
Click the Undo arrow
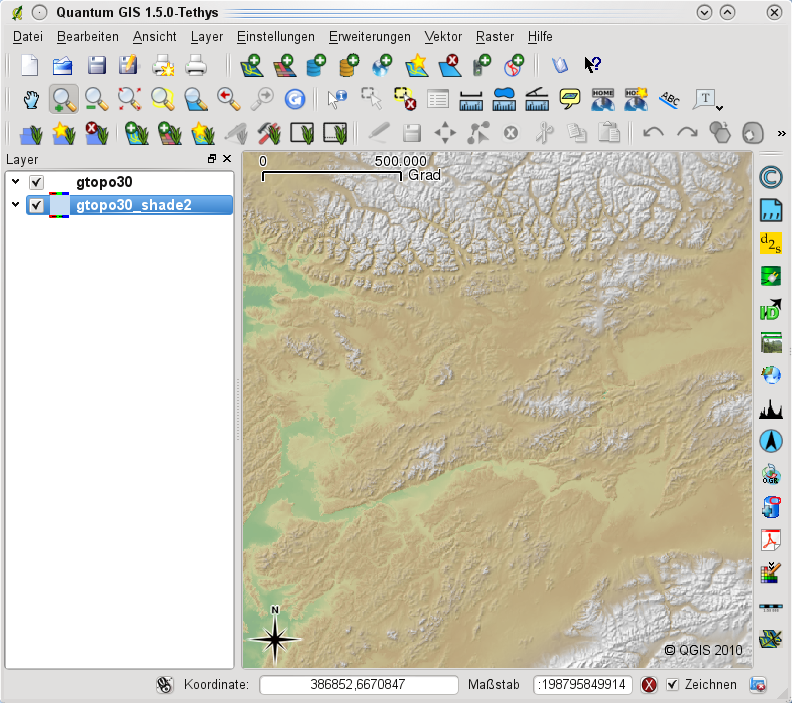coord(654,133)
